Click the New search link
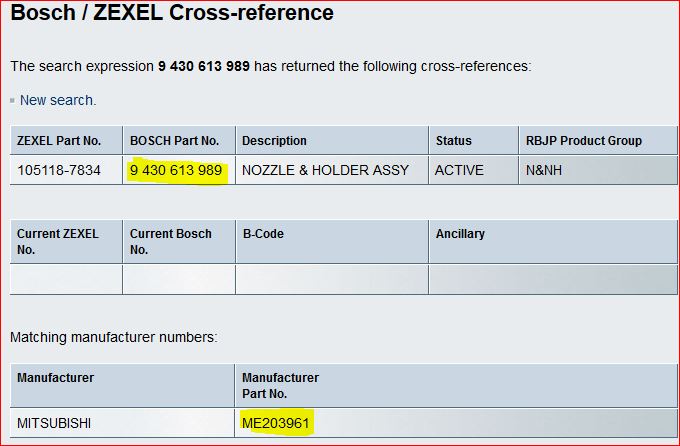 58,100
